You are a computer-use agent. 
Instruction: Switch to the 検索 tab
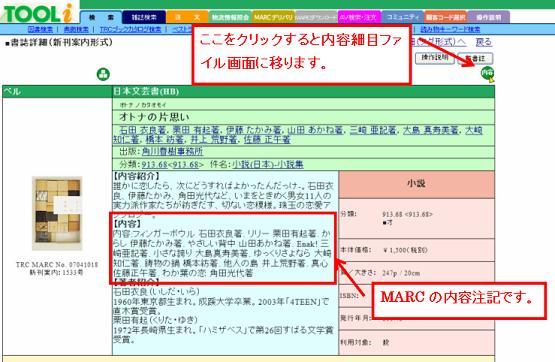[101, 17]
